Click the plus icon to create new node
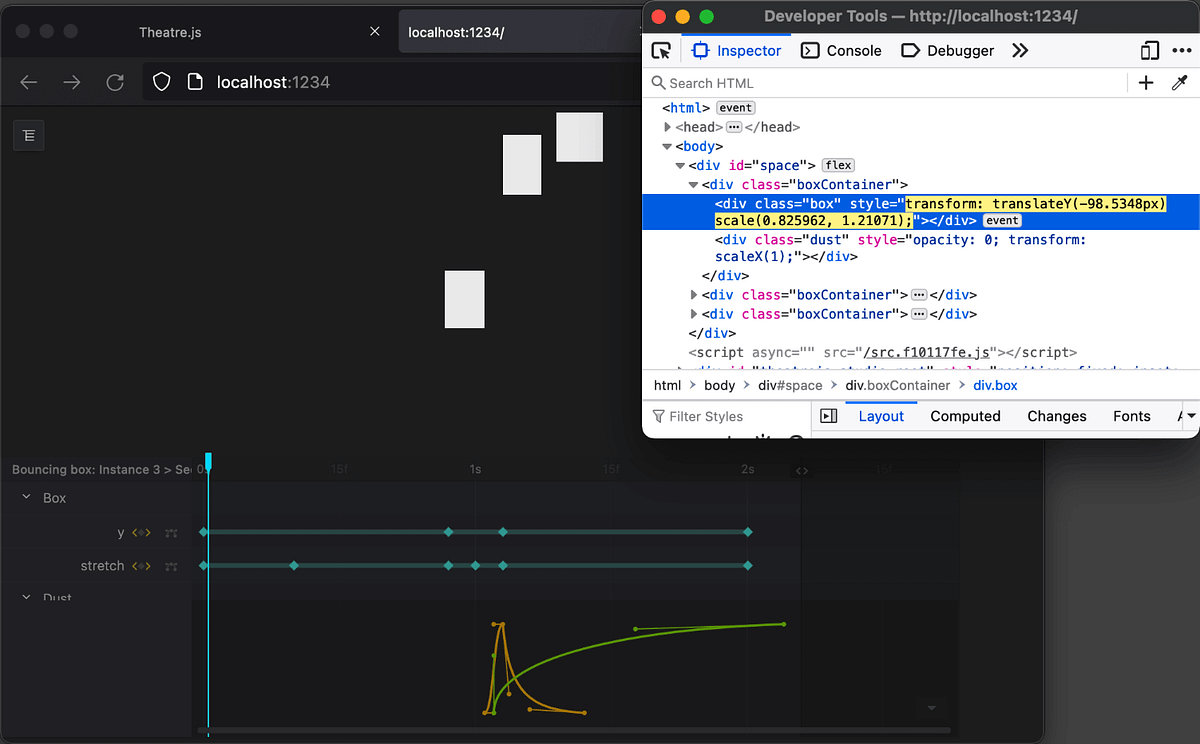This screenshot has height=744, width=1200. [1146, 82]
